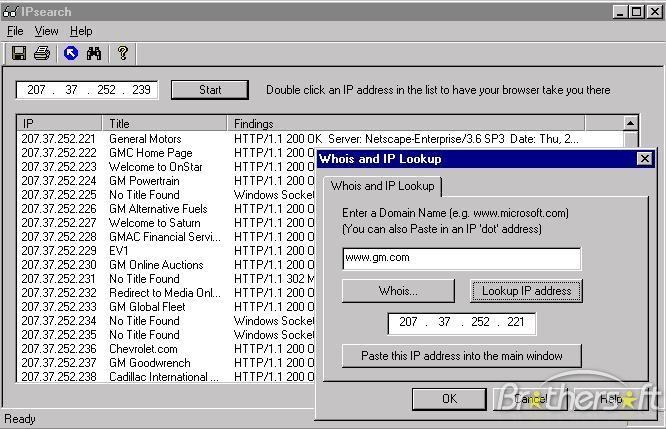
Task: Open the File menu
Action: click(15, 31)
